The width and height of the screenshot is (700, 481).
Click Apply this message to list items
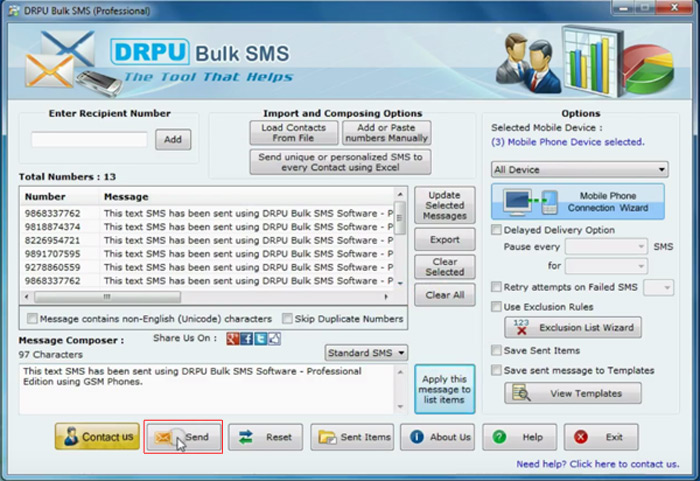(445, 389)
